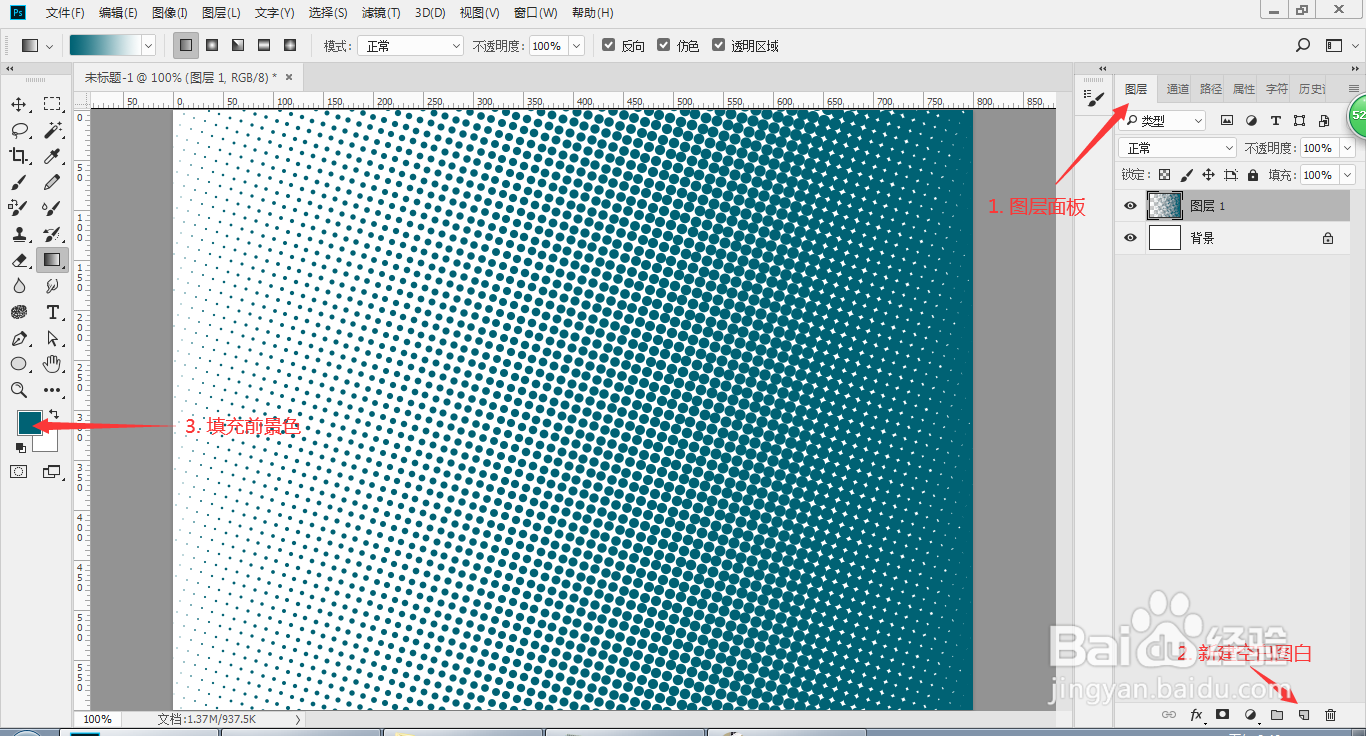1366x736 pixels.
Task: Open the 模式 正常 dropdown in options bar
Action: click(410, 46)
